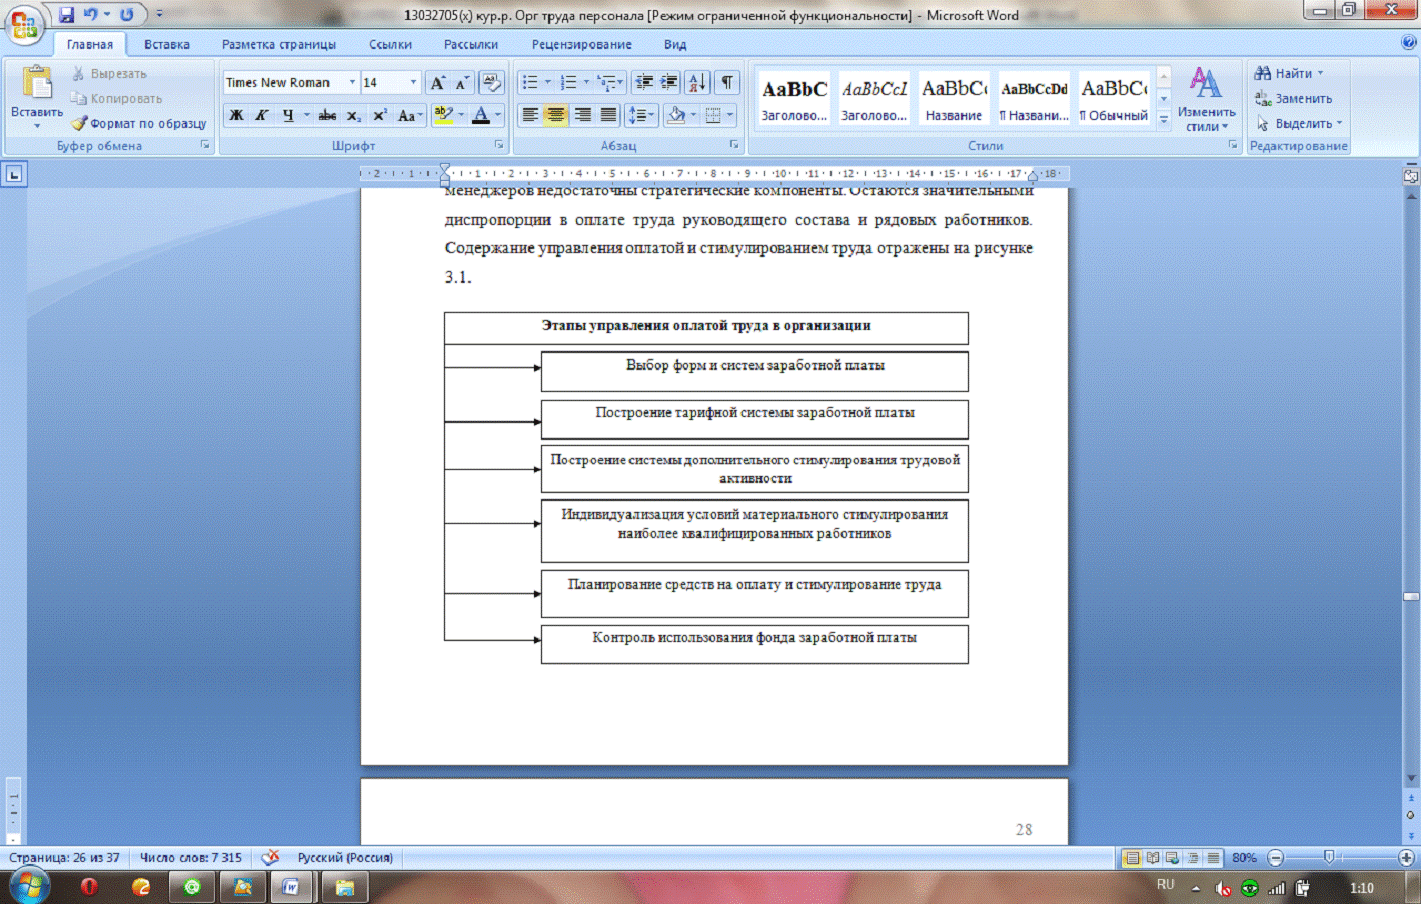The image size is (1421, 904).
Task: Click the Save icon in quick access toolbar
Action: (66, 15)
